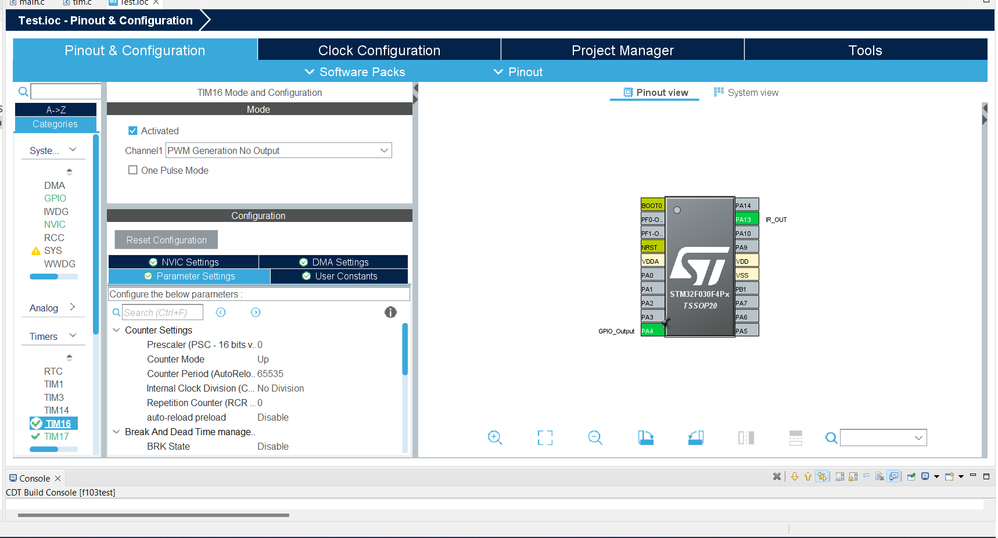
Task: Enable One Pulse Mode checkbox
Action: (132, 170)
